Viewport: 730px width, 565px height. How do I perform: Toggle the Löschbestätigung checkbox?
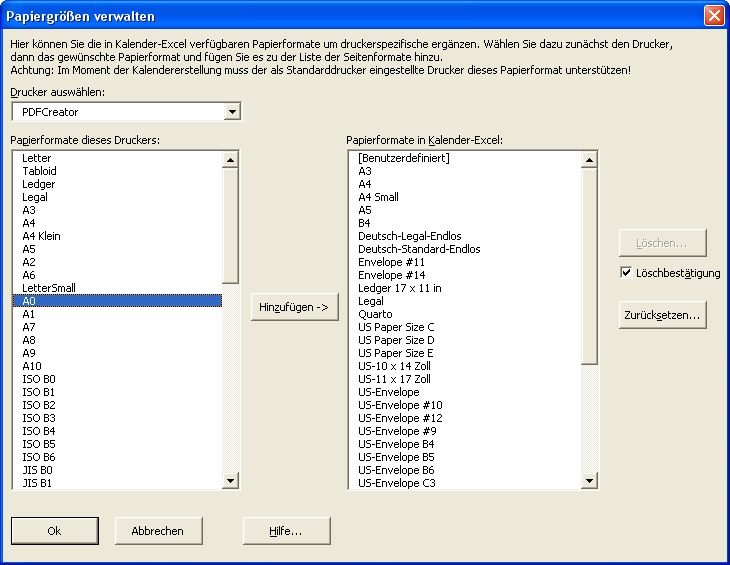click(626, 273)
